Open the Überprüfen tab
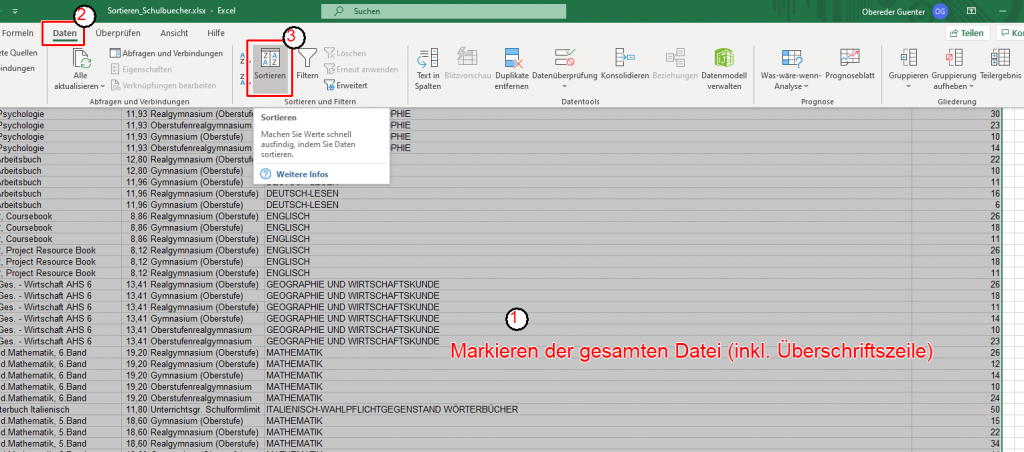The width and height of the screenshot is (1024, 452). tap(118, 33)
